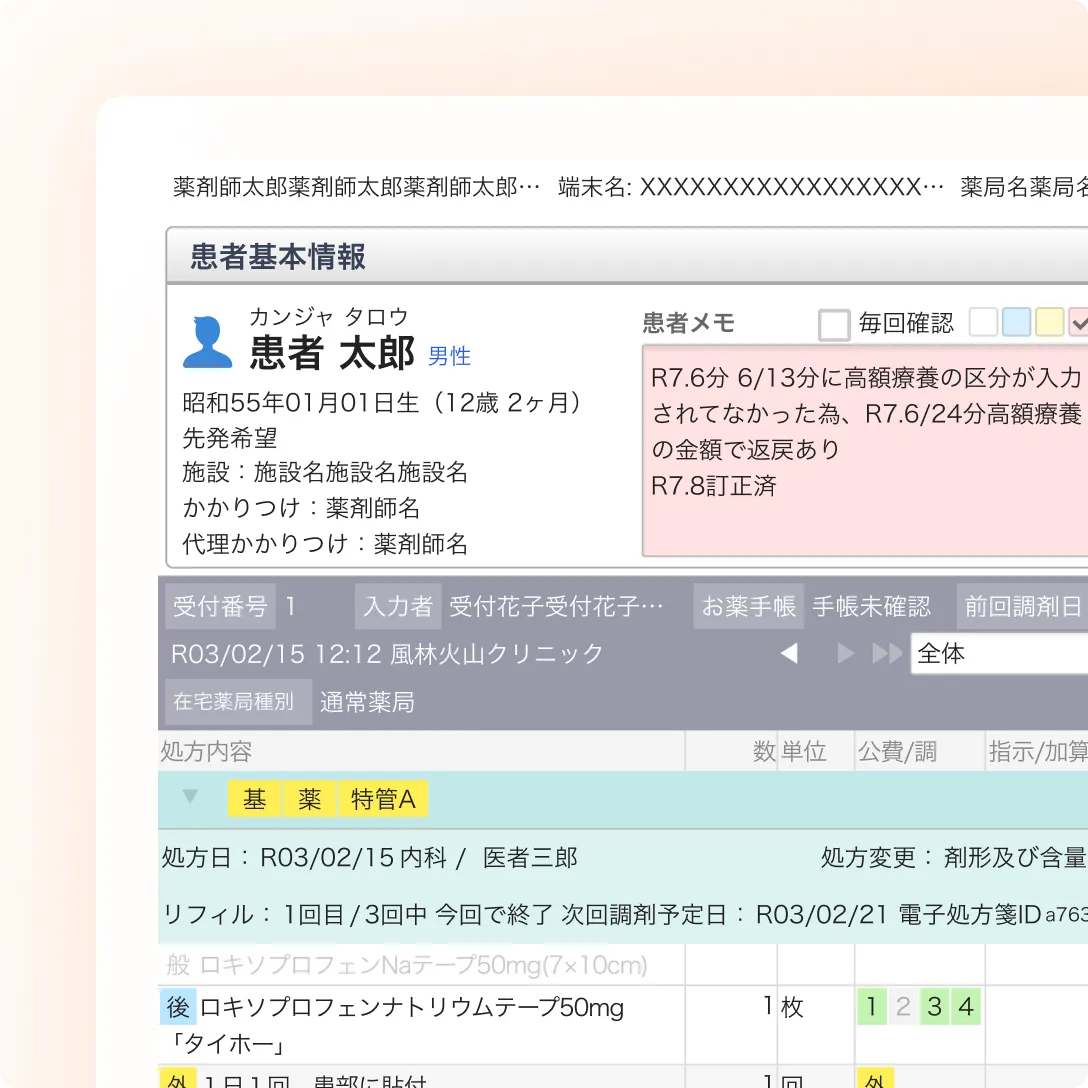Toggle the green numbered cell 1
This screenshot has height=1088, width=1088.
point(871,1007)
